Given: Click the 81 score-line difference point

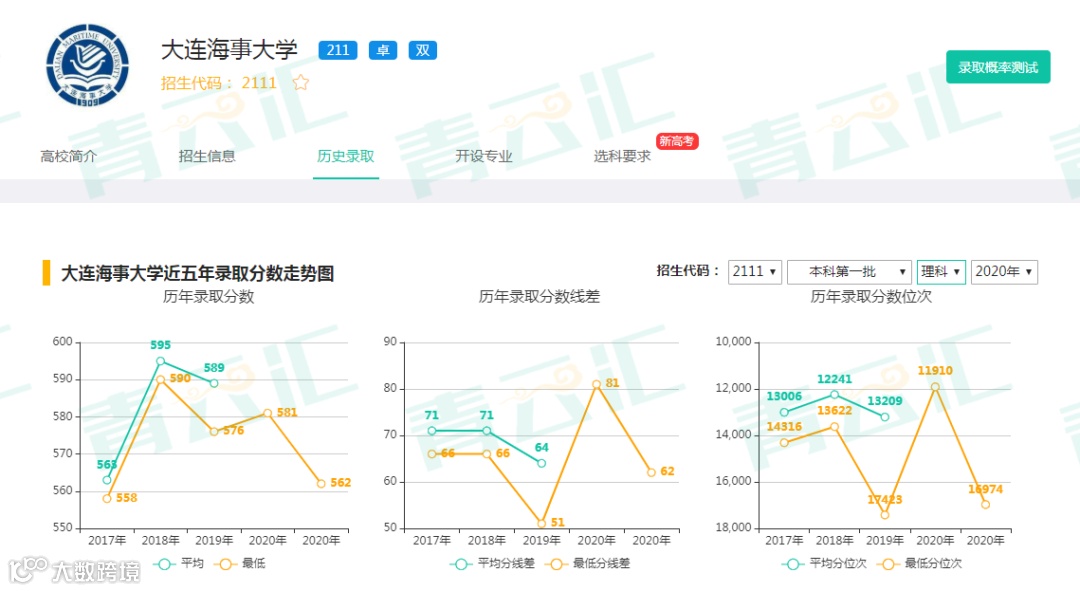Looking at the screenshot, I should (x=596, y=384).
